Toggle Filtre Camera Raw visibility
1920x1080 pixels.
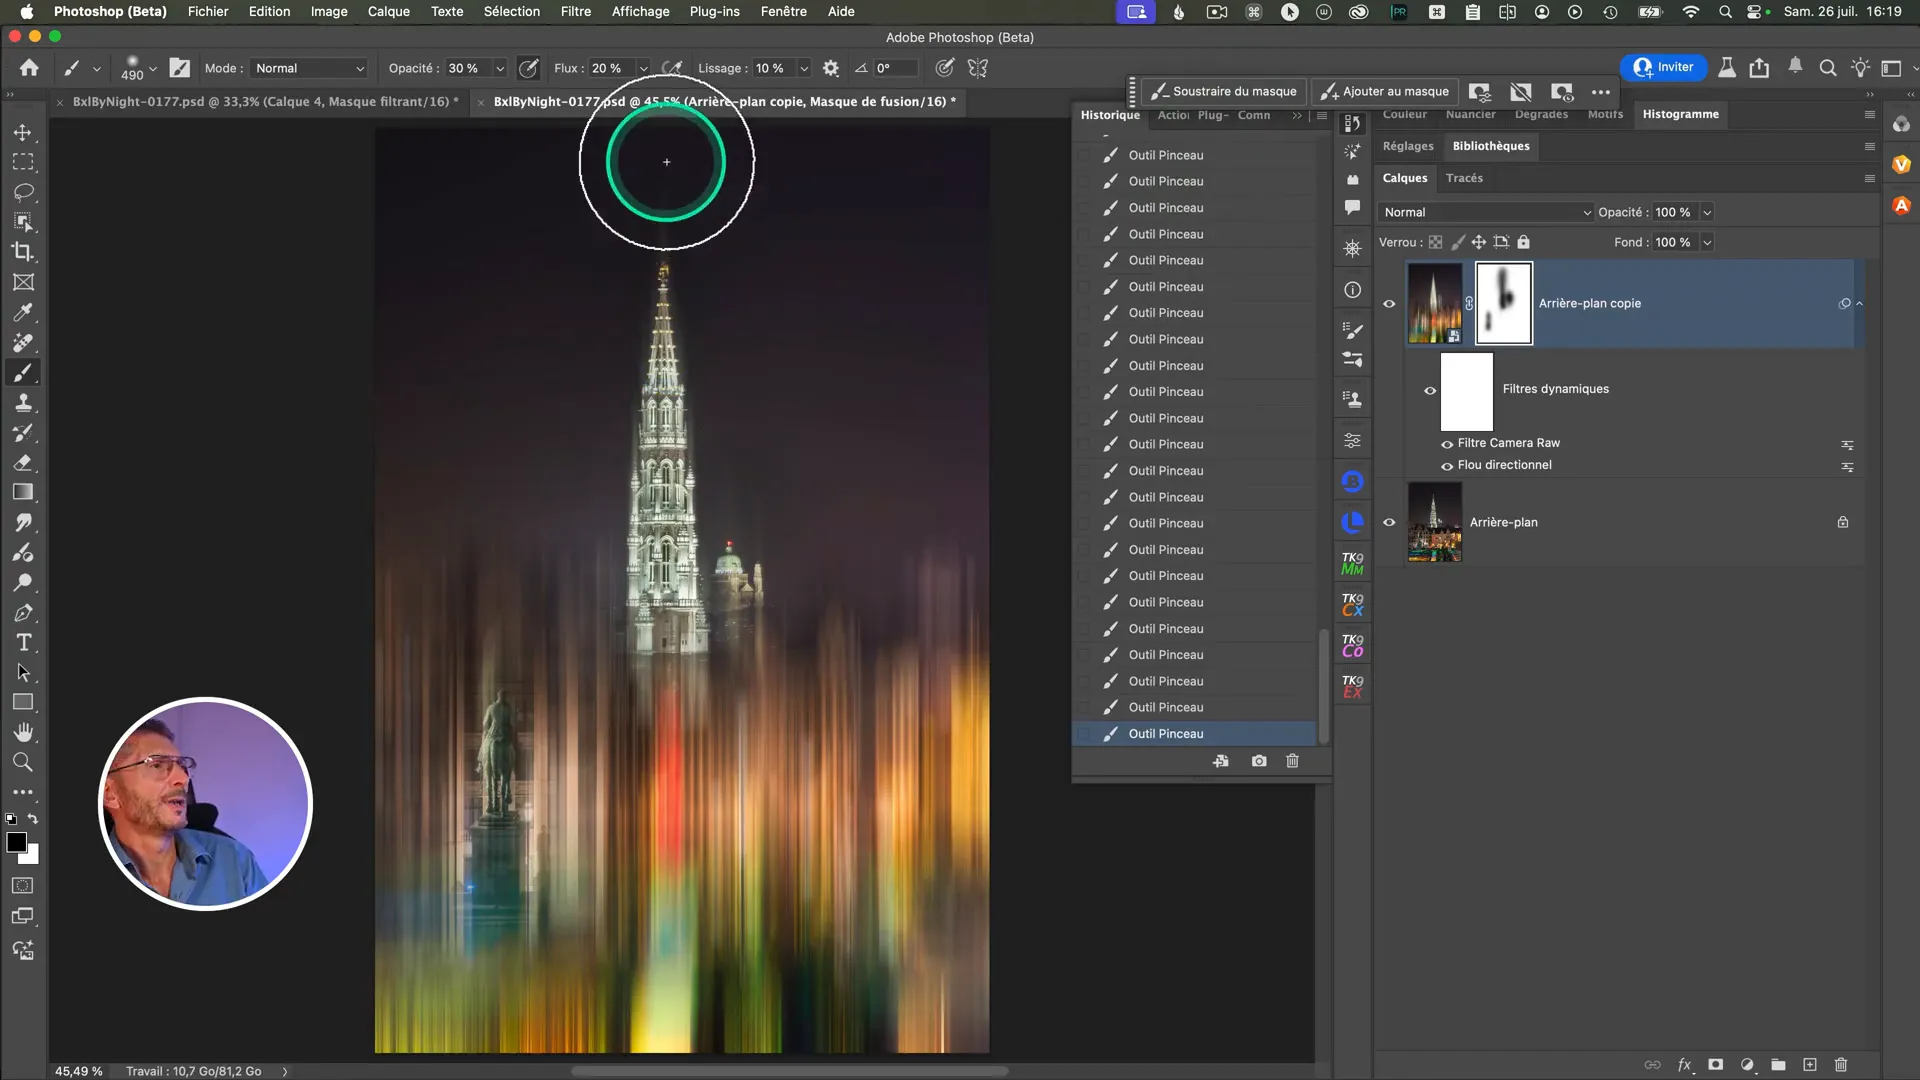[x=1447, y=444]
